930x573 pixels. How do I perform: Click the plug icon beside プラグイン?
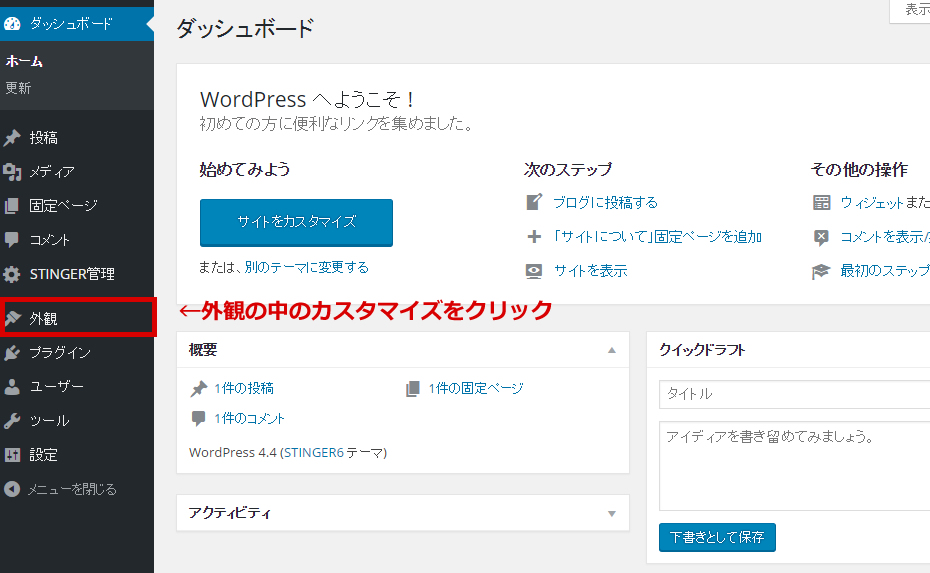pyautogui.click(x=12, y=353)
